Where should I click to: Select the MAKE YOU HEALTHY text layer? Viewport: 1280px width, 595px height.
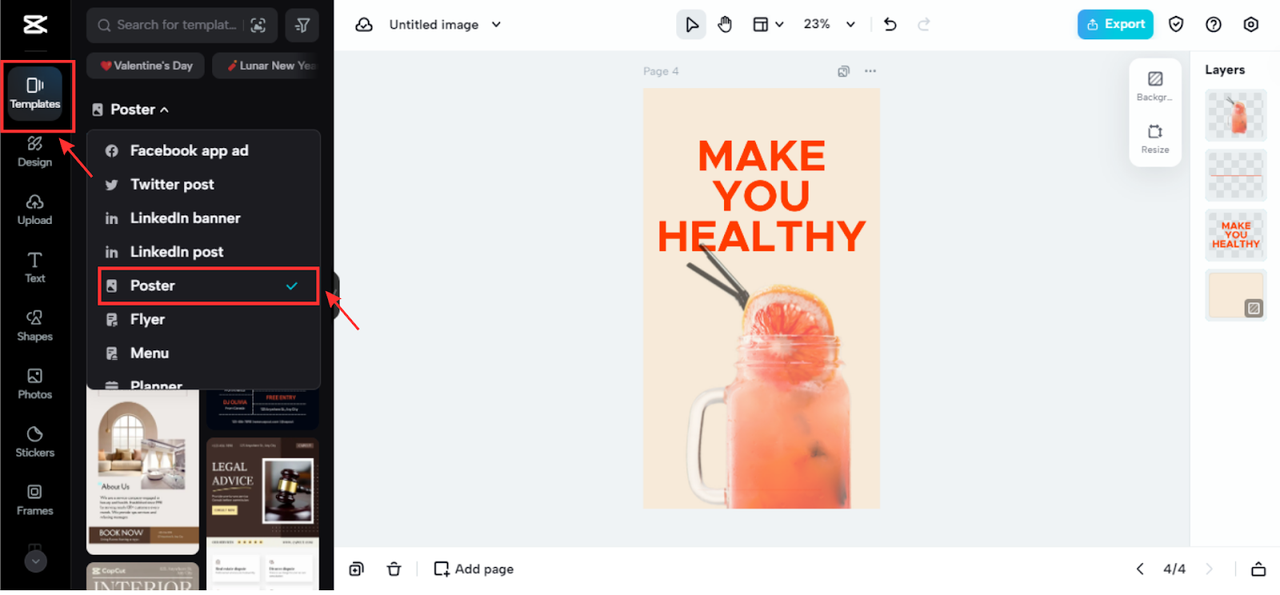point(1236,235)
